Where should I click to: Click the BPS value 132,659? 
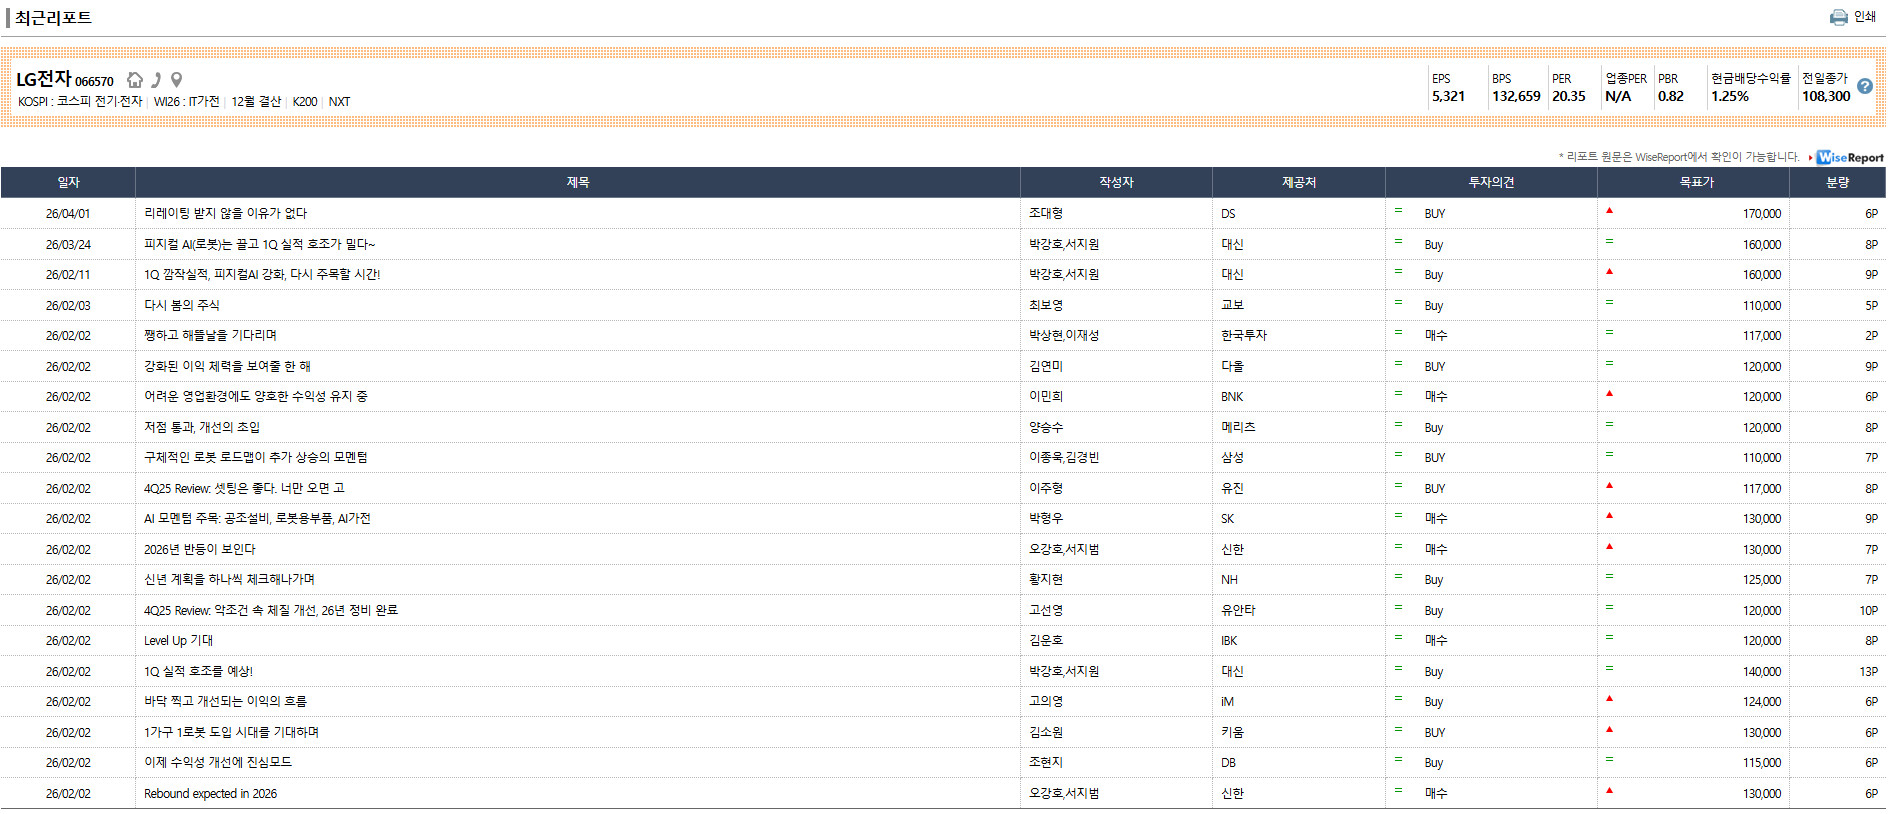[x=1516, y=97]
